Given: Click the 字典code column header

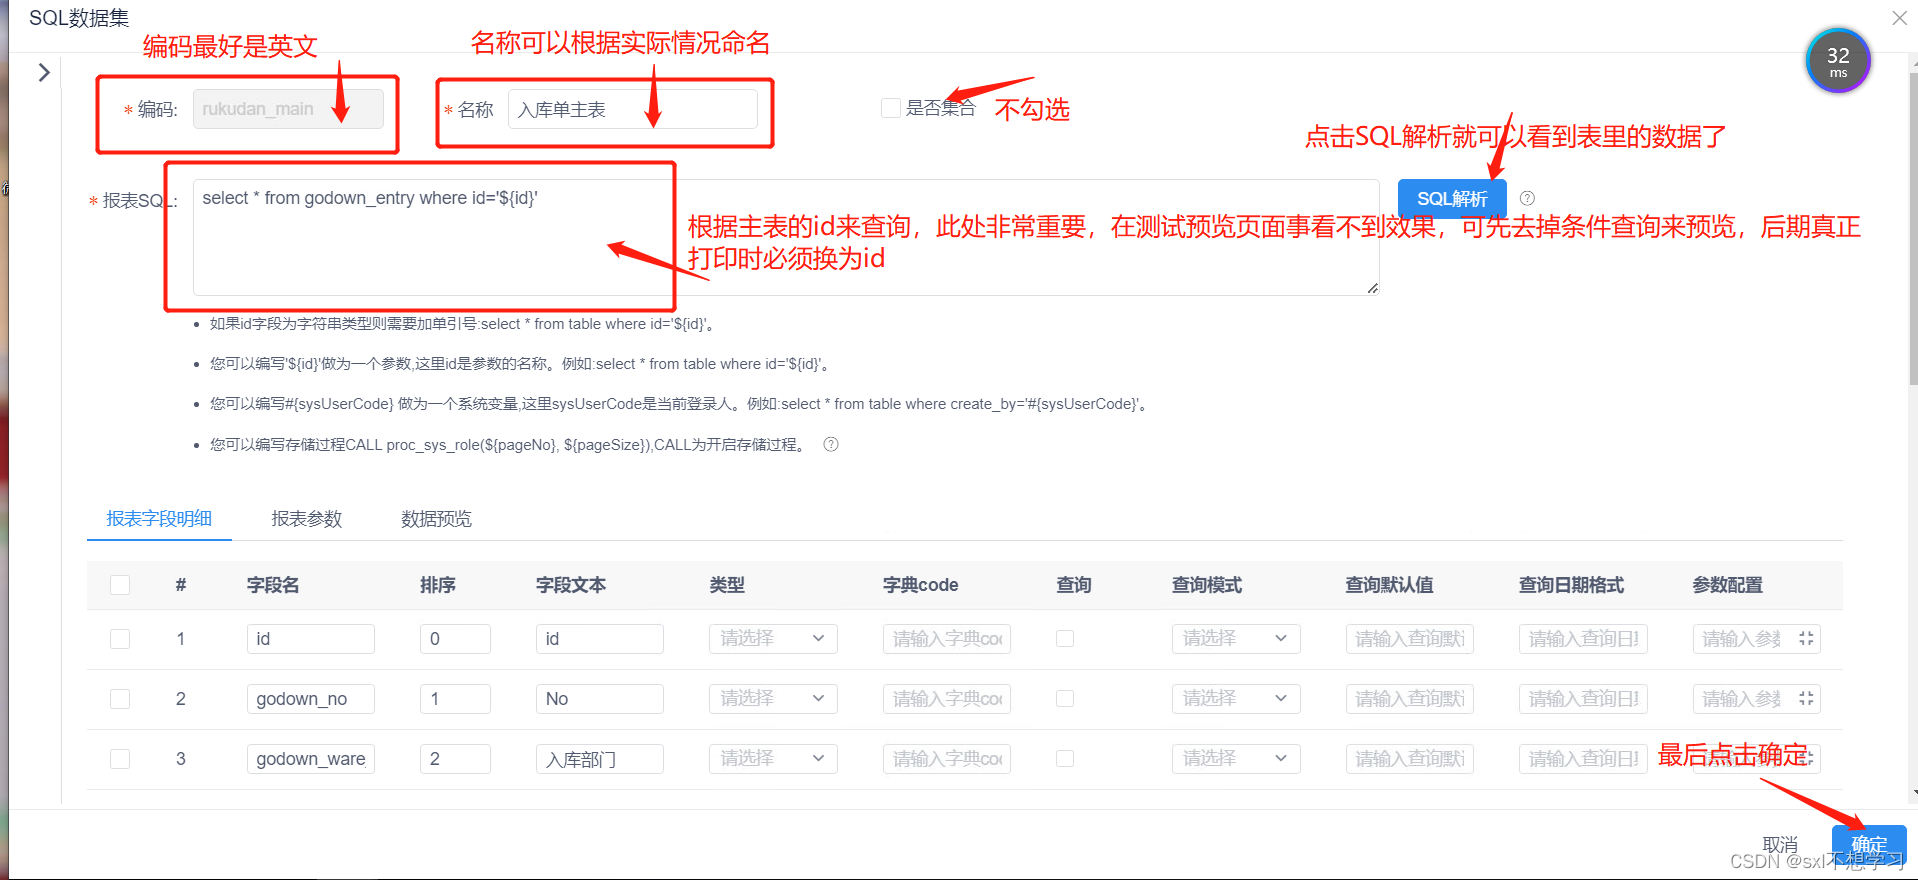Looking at the screenshot, I should pos(921,585).
